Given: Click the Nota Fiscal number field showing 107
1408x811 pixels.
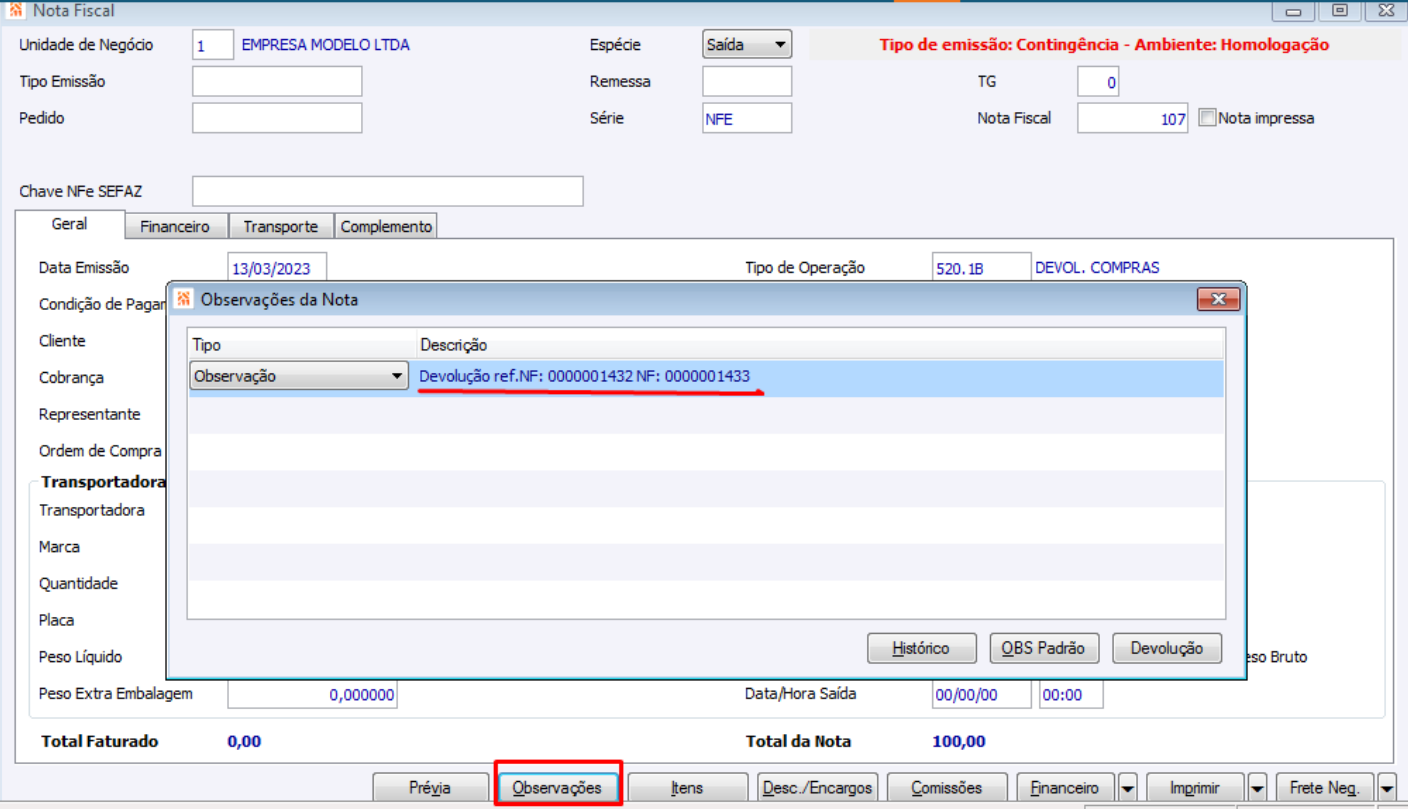Looking at the screenshot, I should [1133, 118].
